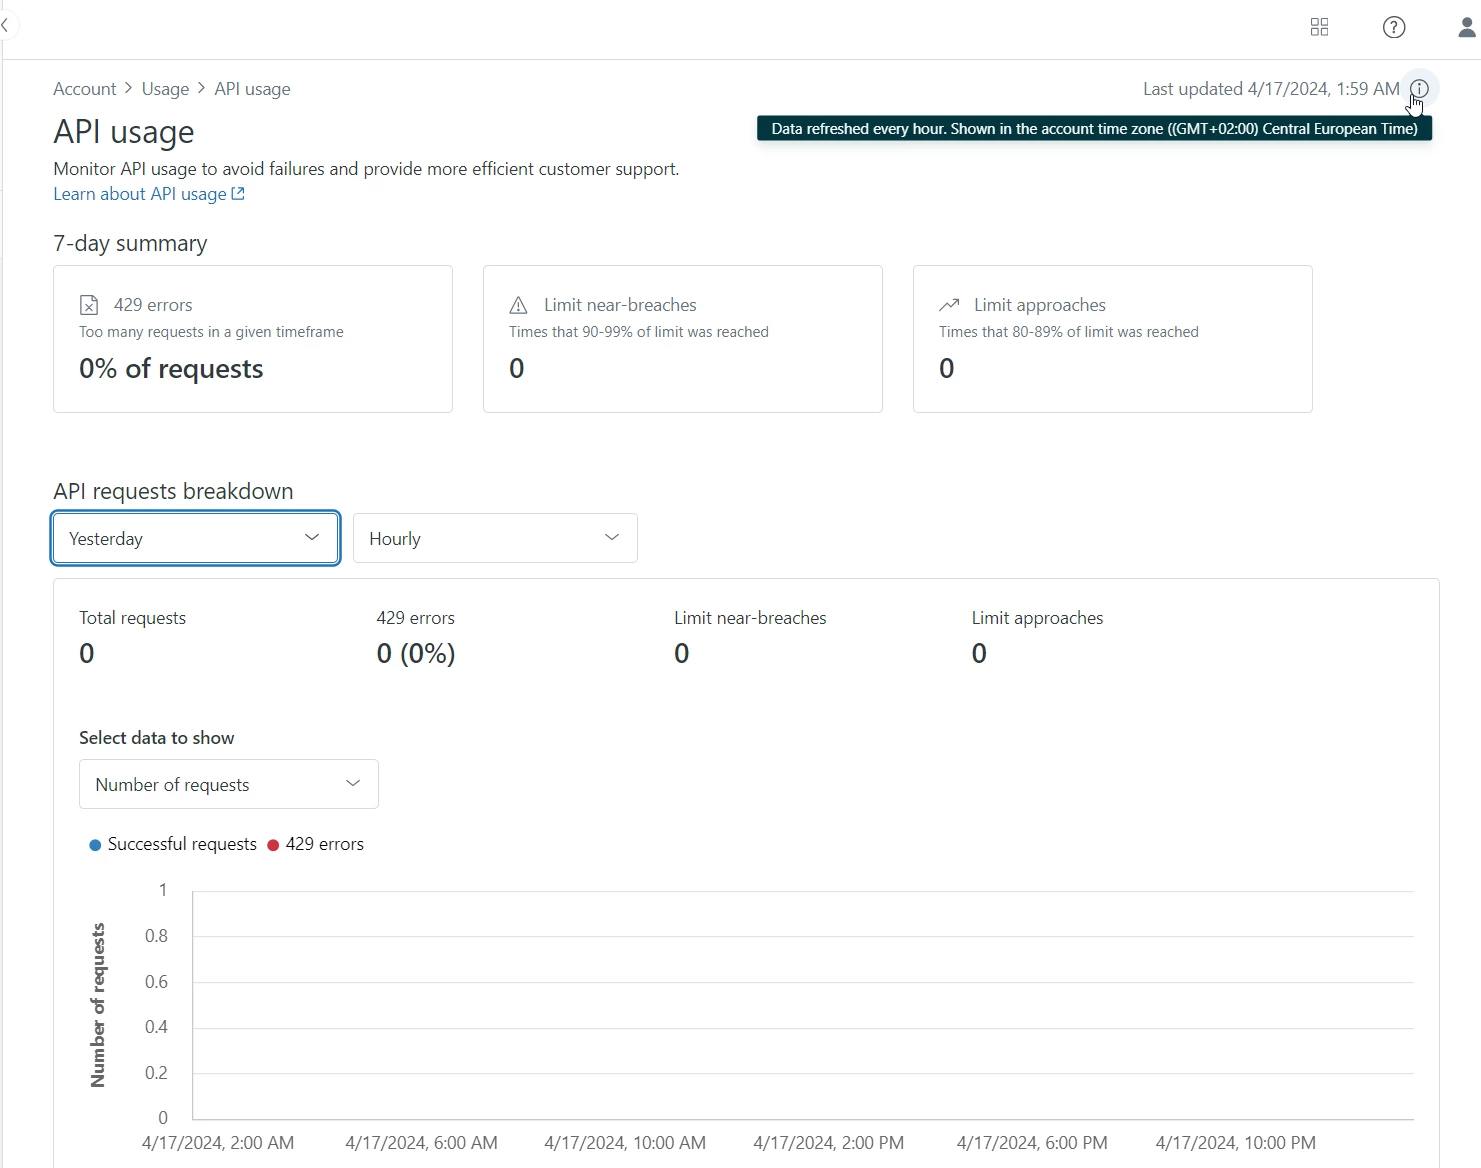Click the API usage page title
Viewport: 1481px width, 1168px height.
tap(124, 132)
